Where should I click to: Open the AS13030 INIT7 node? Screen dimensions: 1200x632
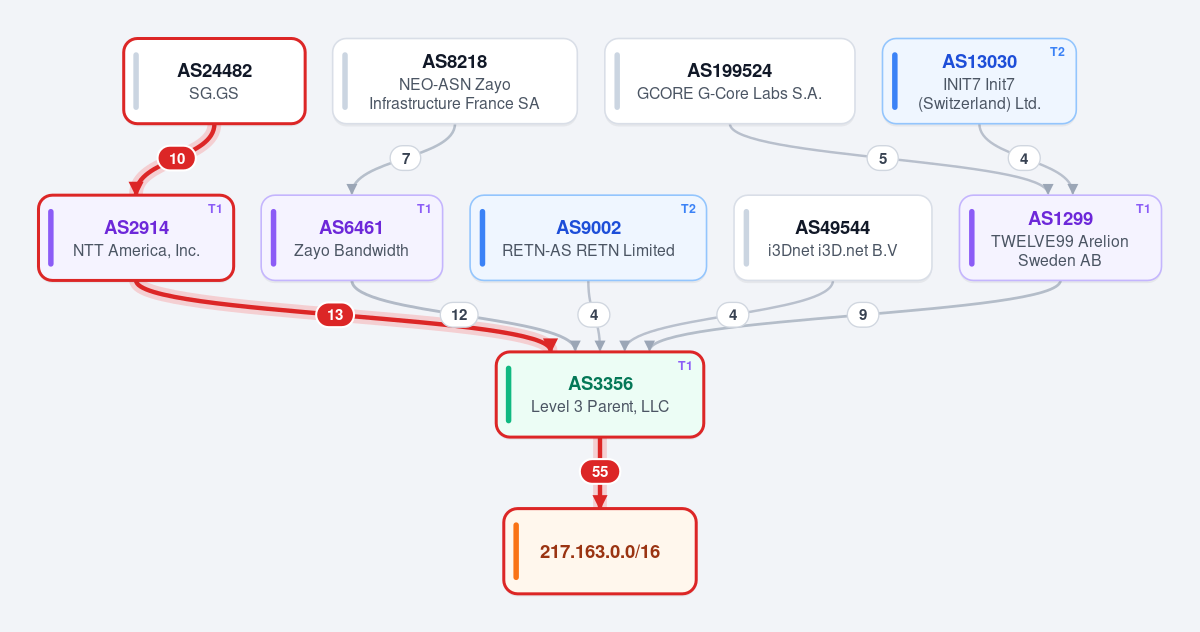979,81
